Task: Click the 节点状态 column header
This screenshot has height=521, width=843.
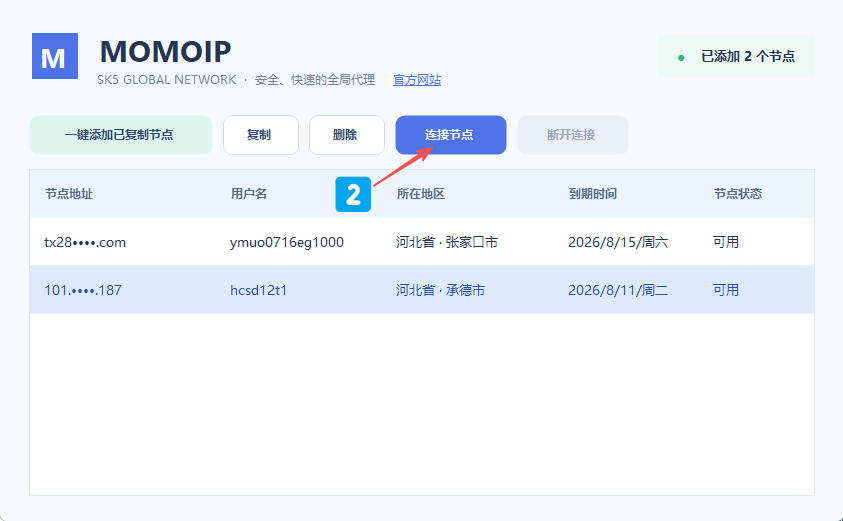Action: coord(738,194)
